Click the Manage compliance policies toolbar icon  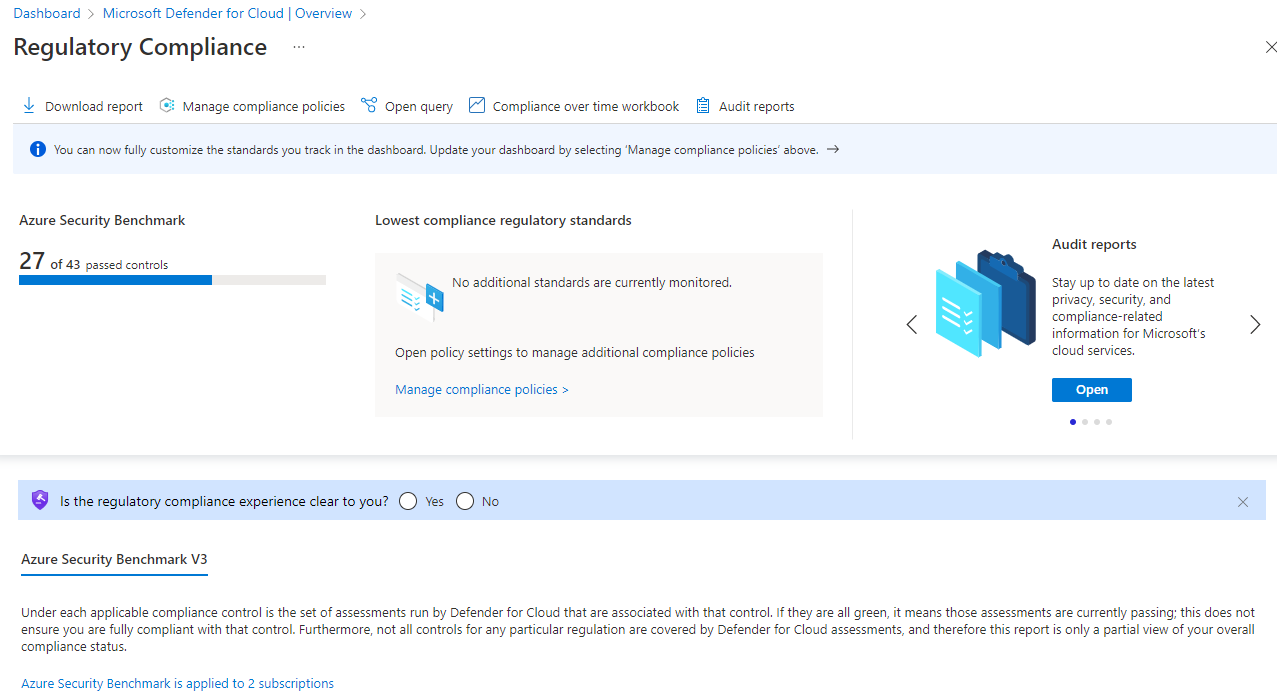(167, 106)
